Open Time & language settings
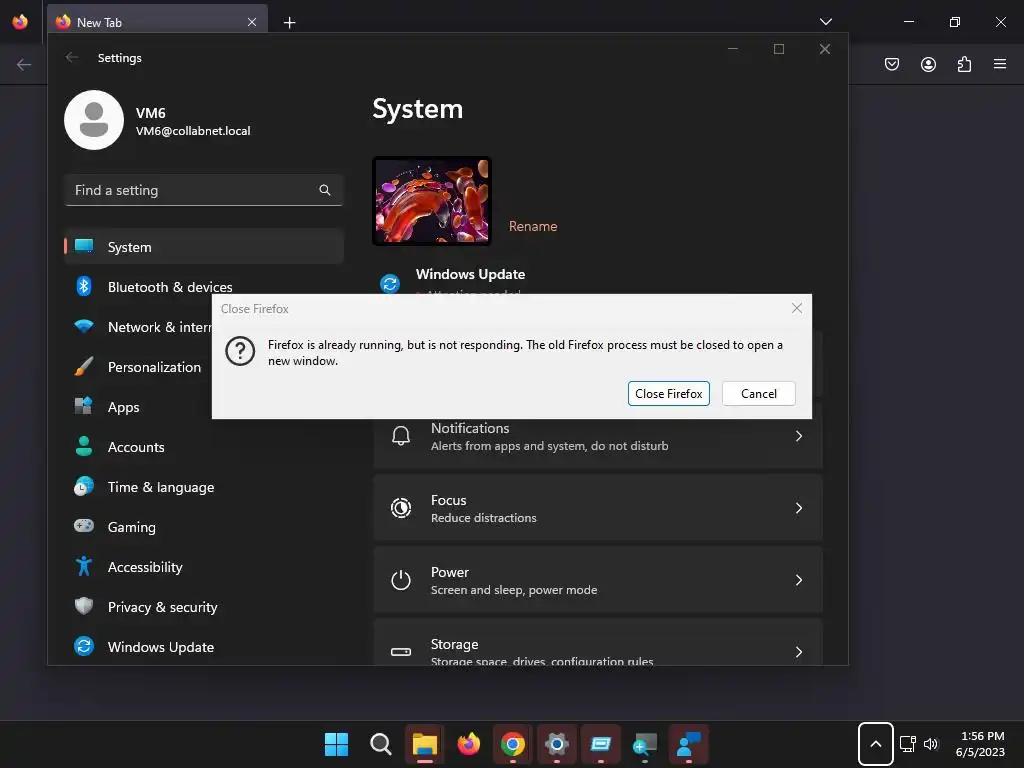Viewport: 1024px width, 768px height. click(x=204, y=487)
